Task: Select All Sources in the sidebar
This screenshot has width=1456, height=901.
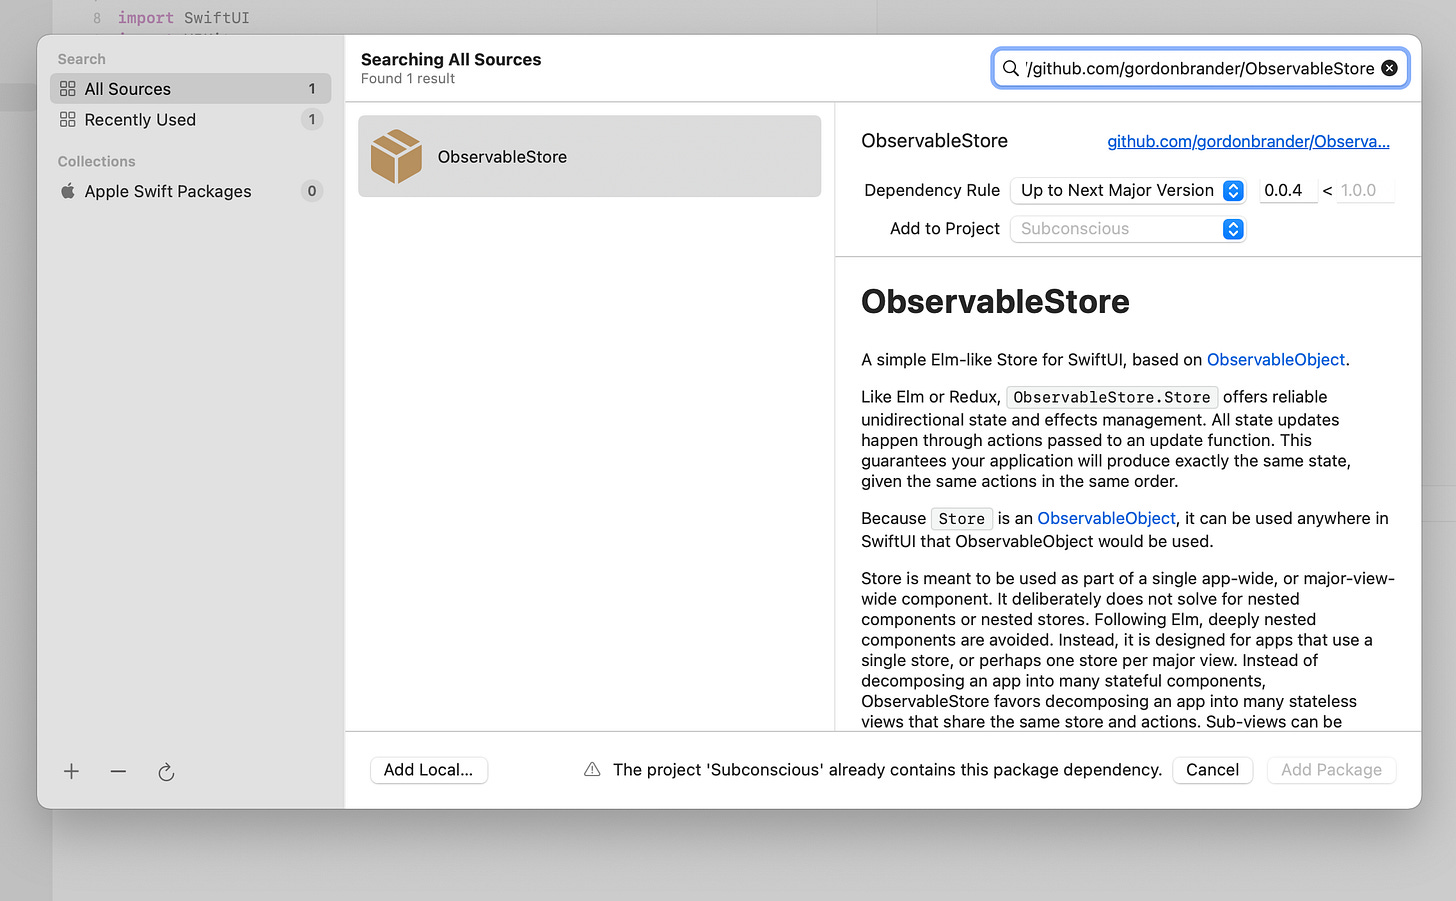Action: (x=190, y=89)
